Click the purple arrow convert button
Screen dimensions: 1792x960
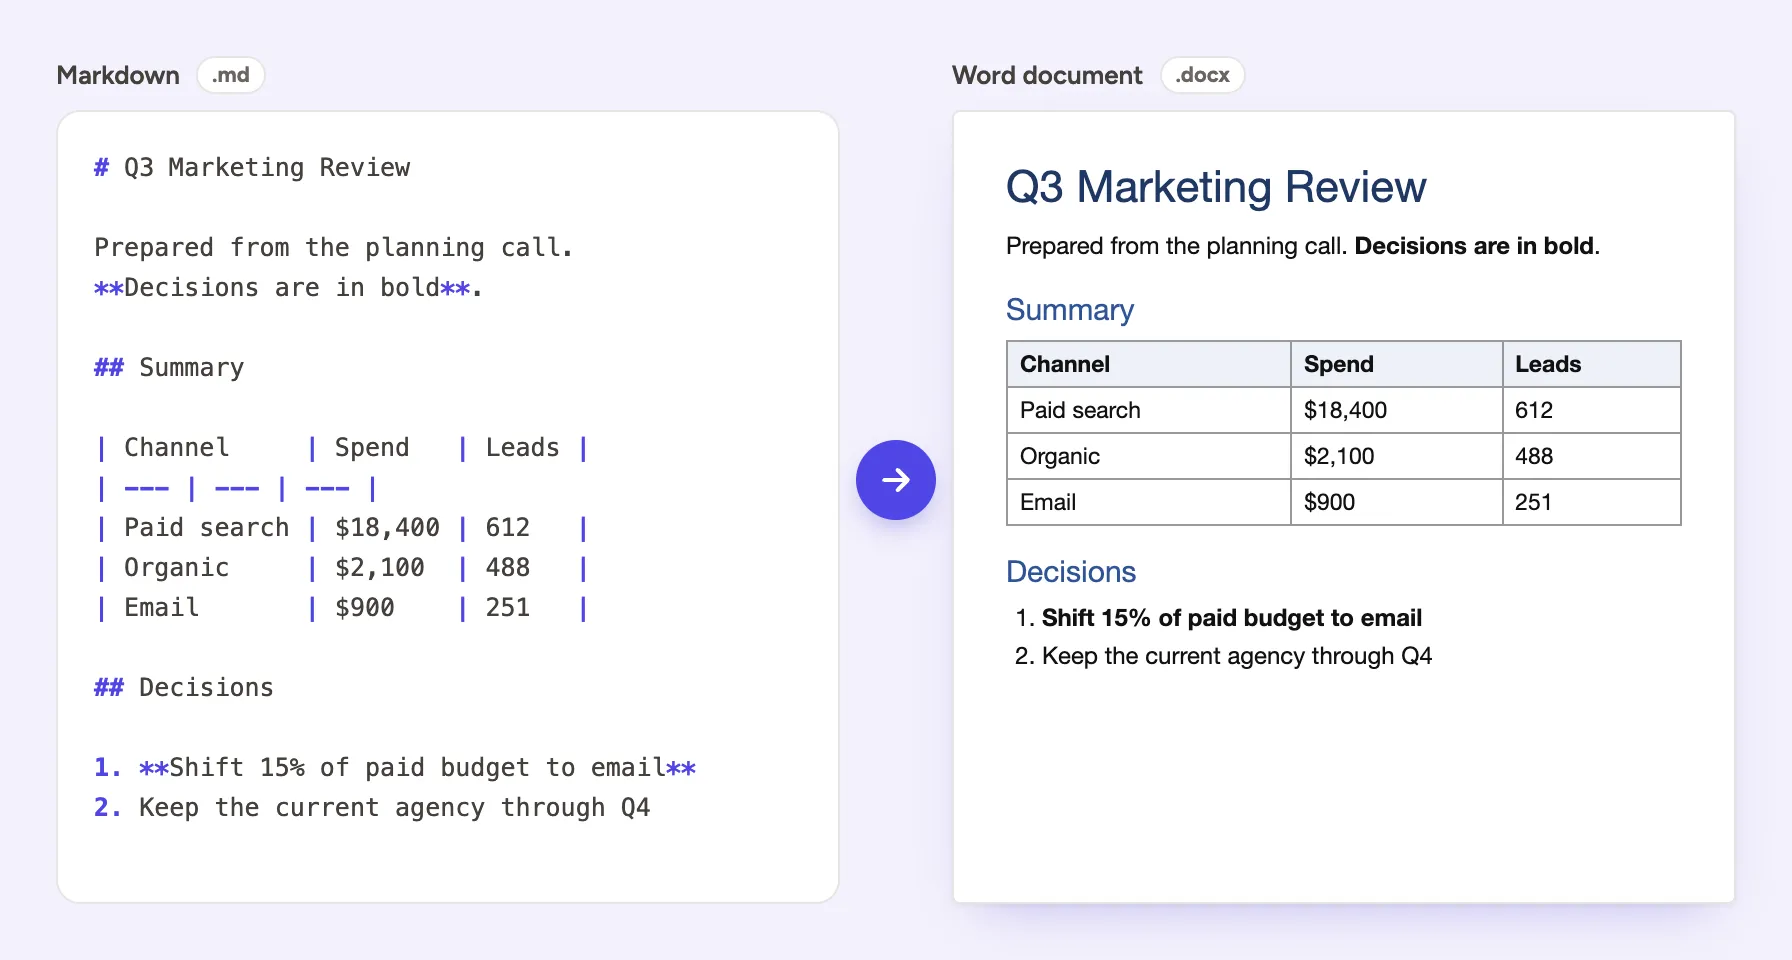(x=896, y=480)
